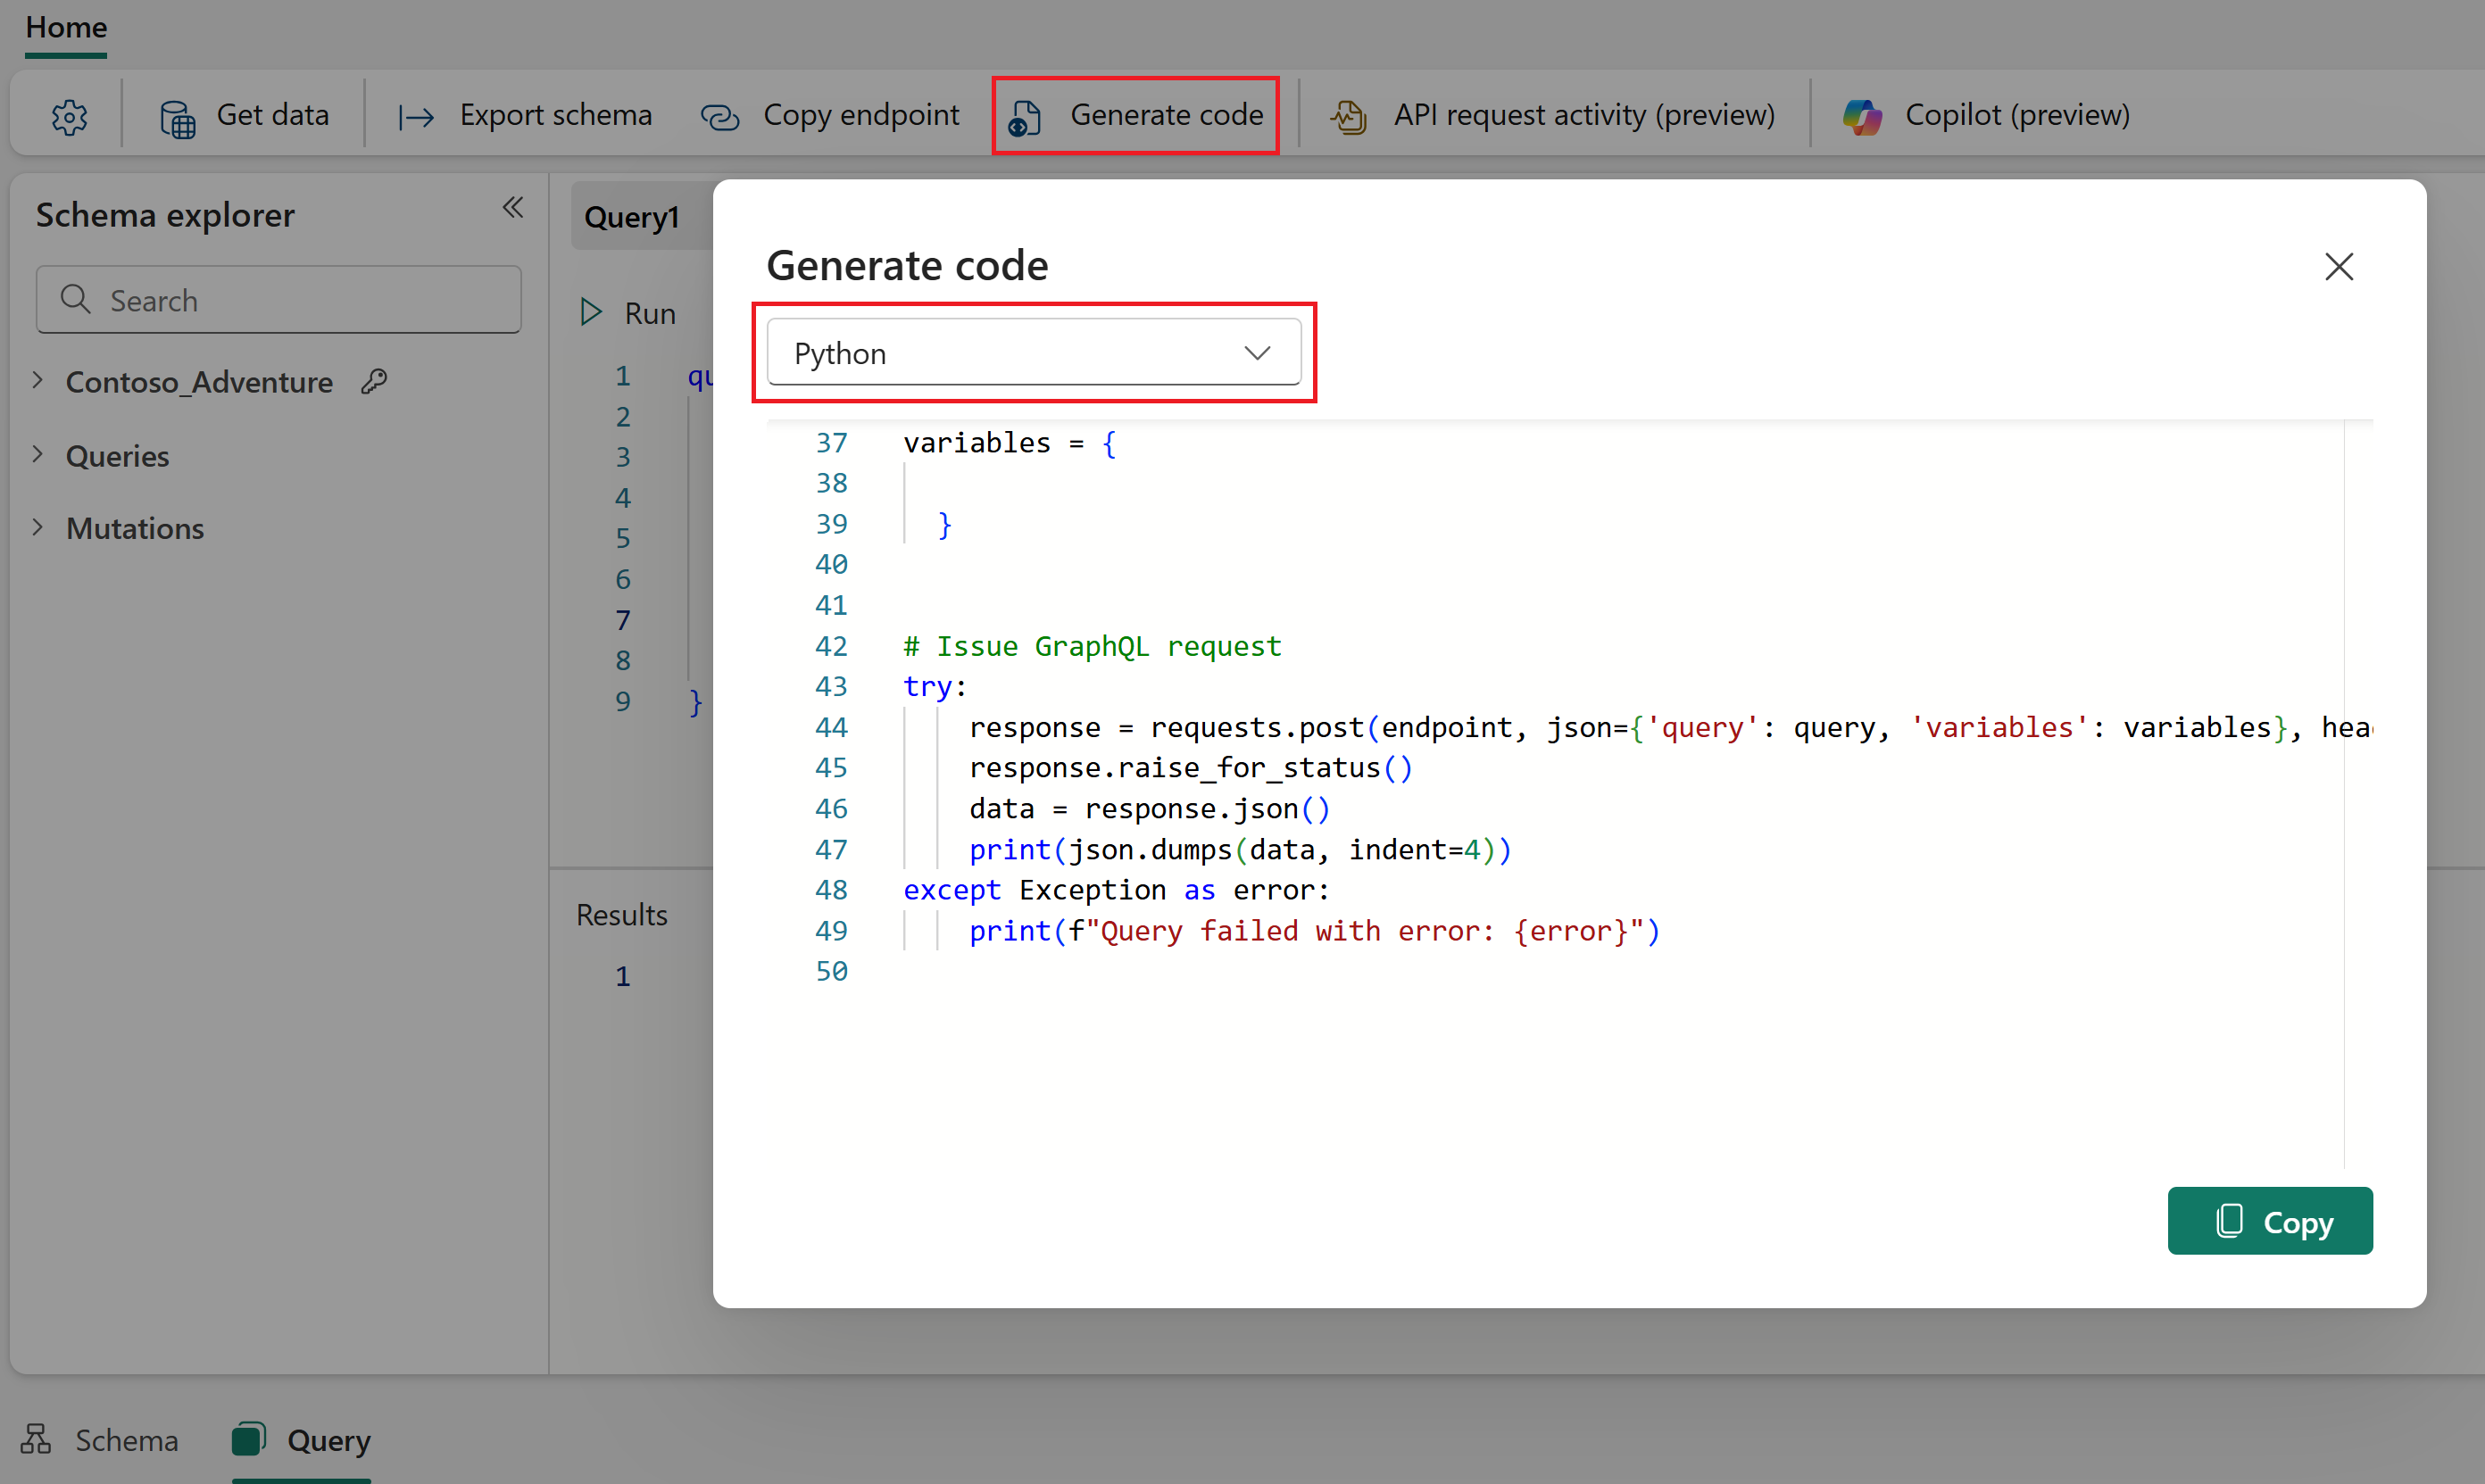2485x1484 pixels.
Task: Launch the Copilot preview icon
Action: point(1862,117)
